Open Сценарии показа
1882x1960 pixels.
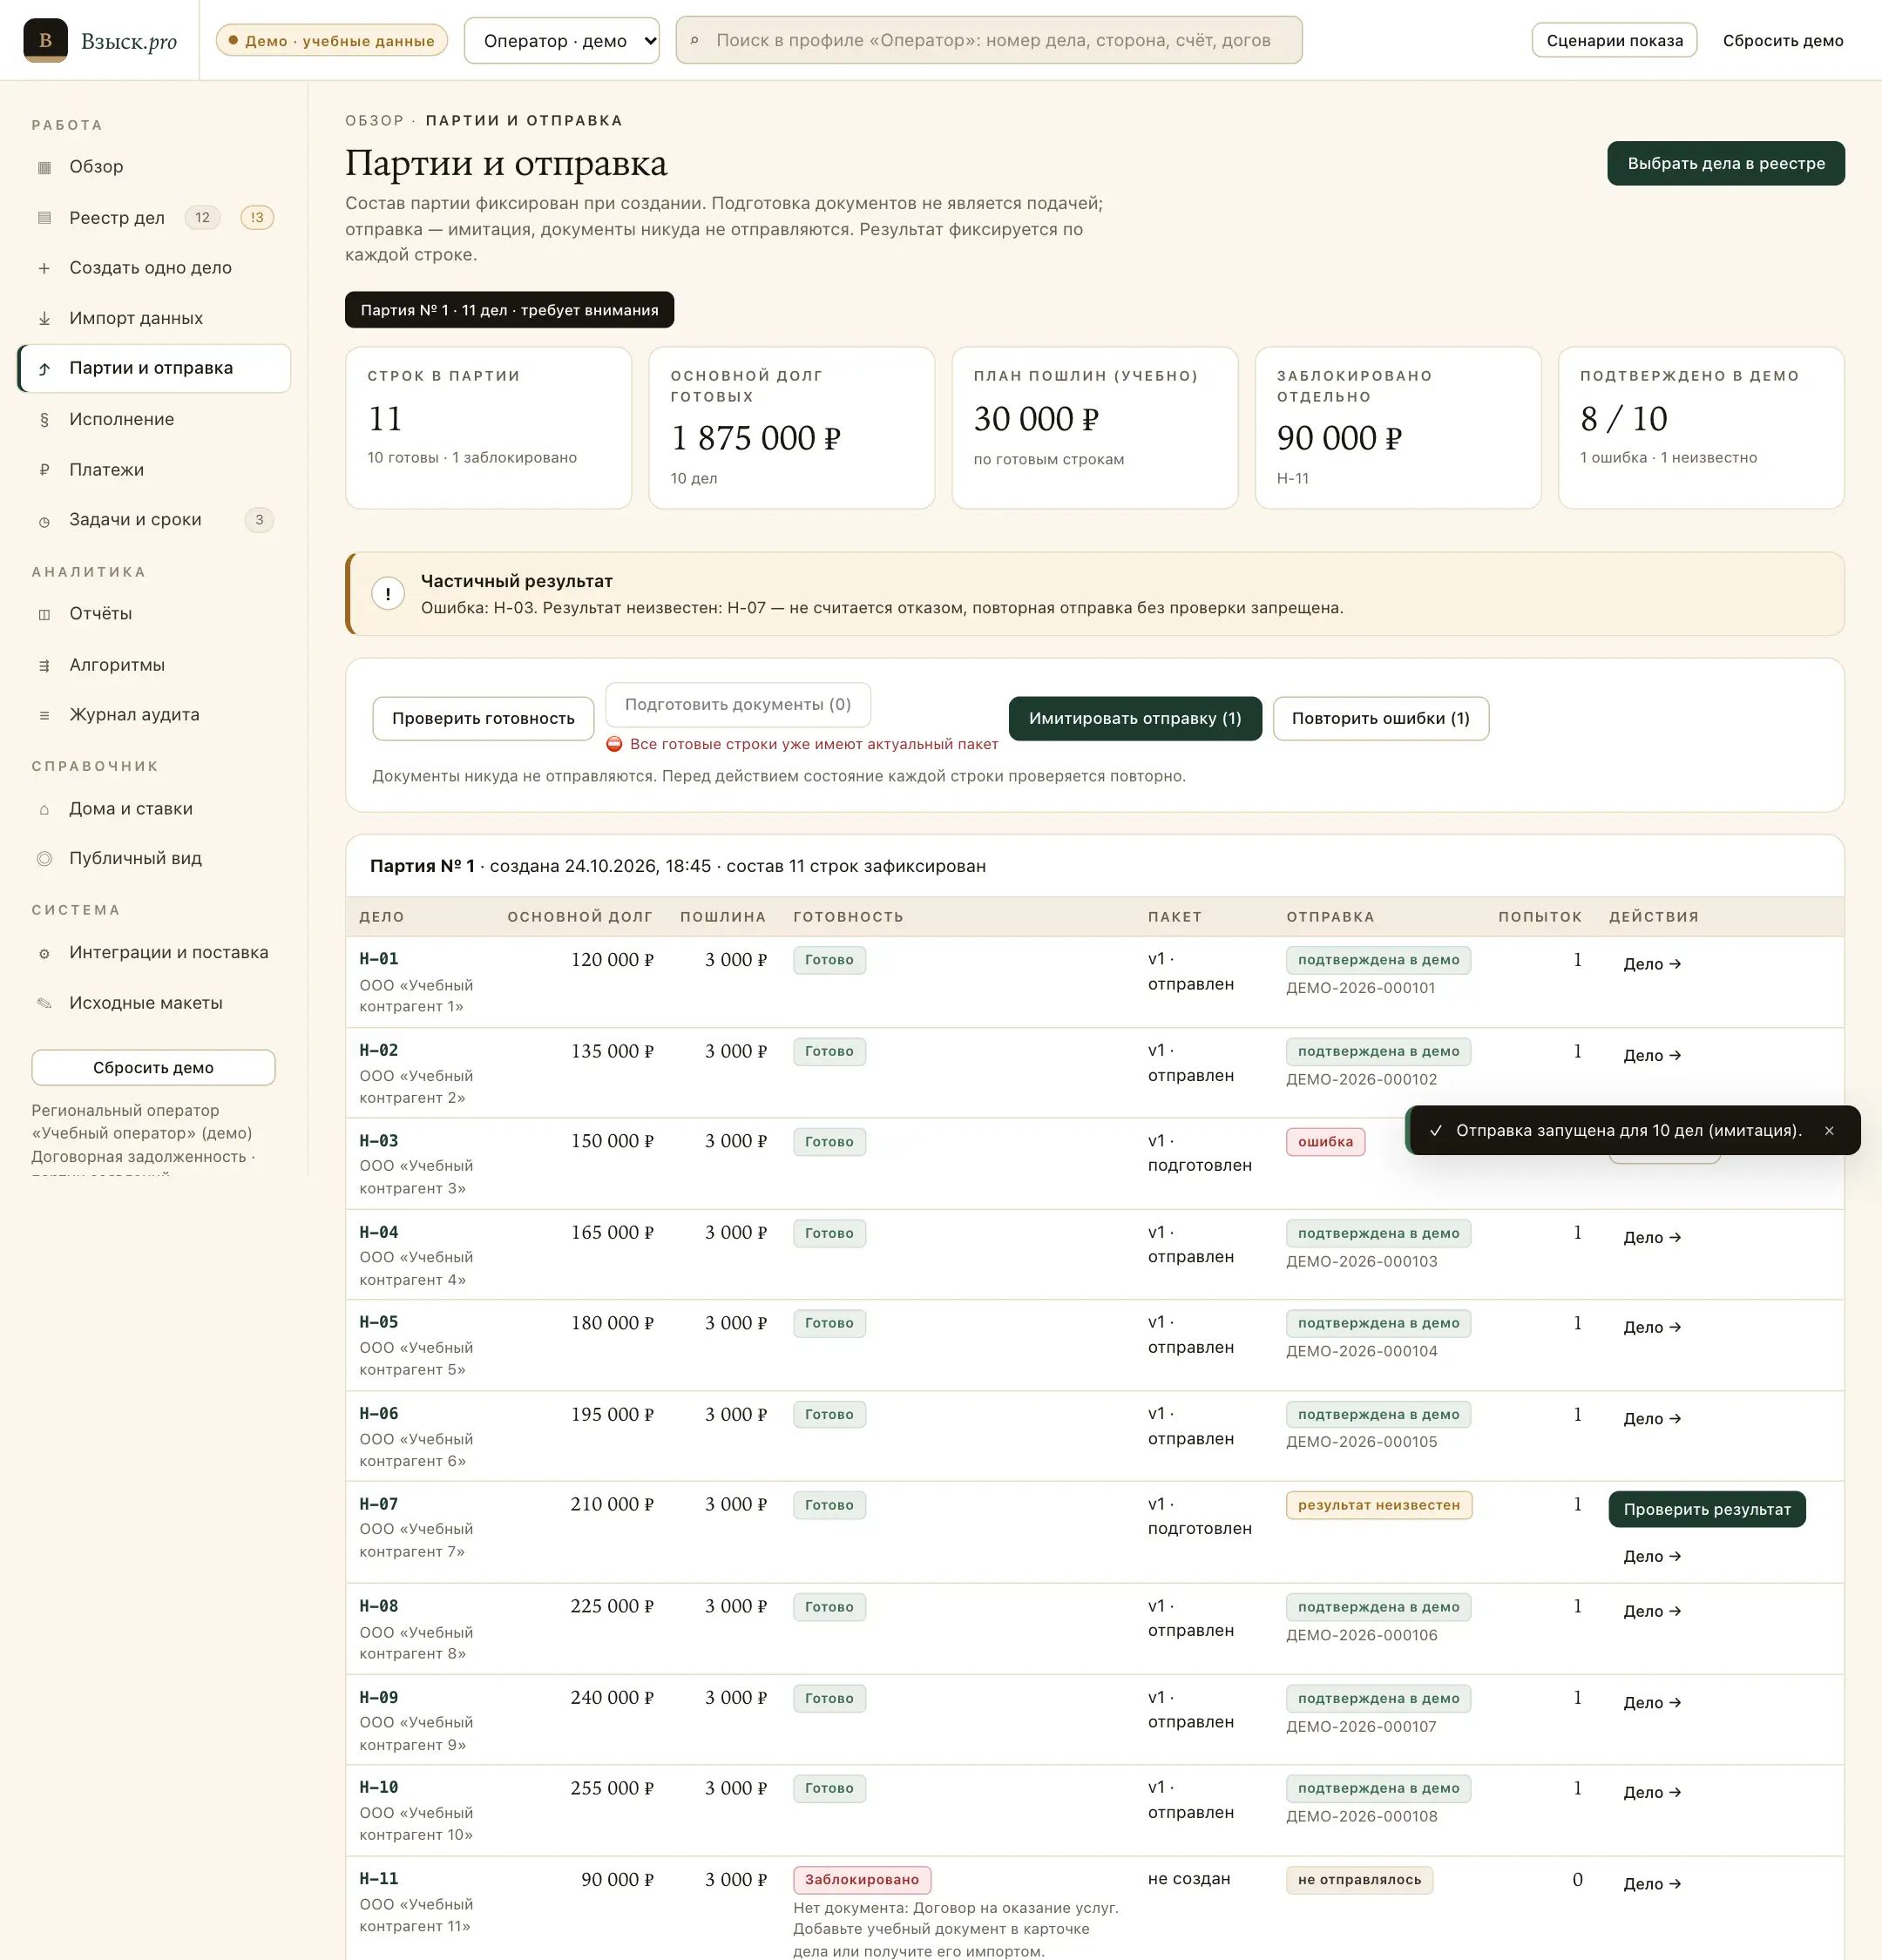tap(1614, 40)
